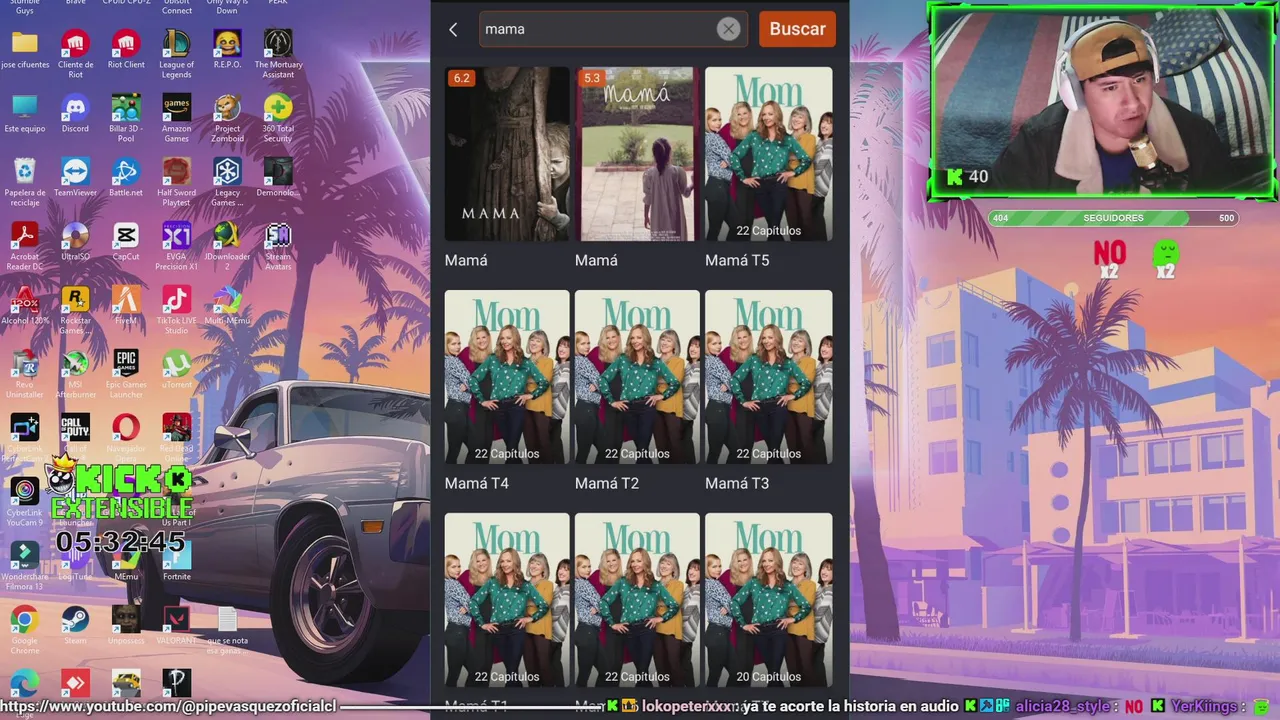Click the 'Mamá T2' title text
Image resolution: width=1280 pixels, height=720 pixels.
click(x=607, y=483)
